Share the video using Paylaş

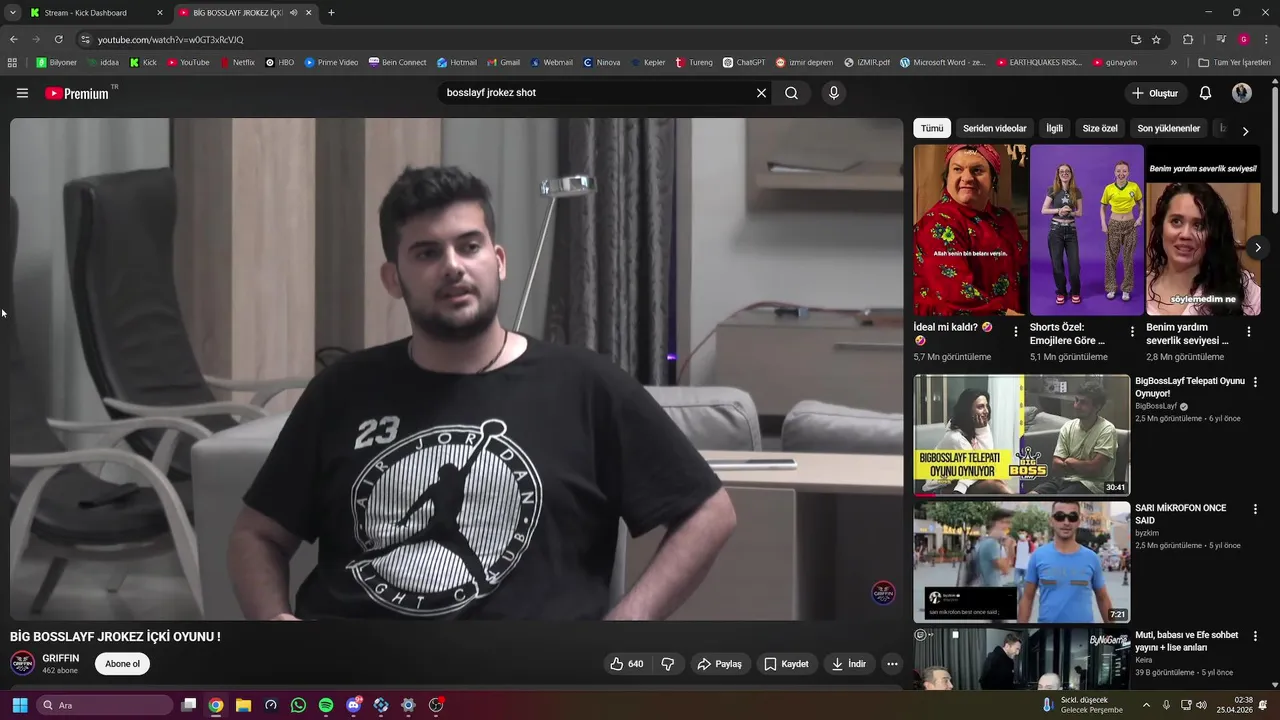(x=720, y=664)
